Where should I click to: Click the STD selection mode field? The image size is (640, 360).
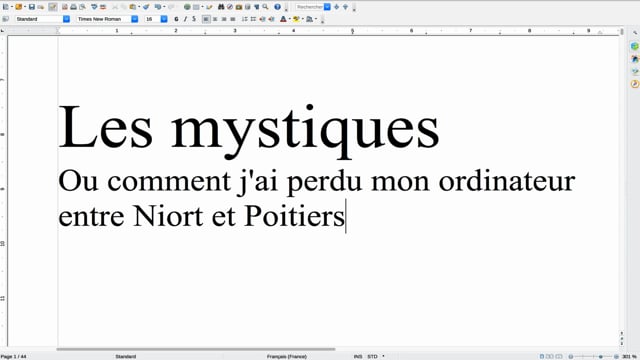(x=372, y=356)
